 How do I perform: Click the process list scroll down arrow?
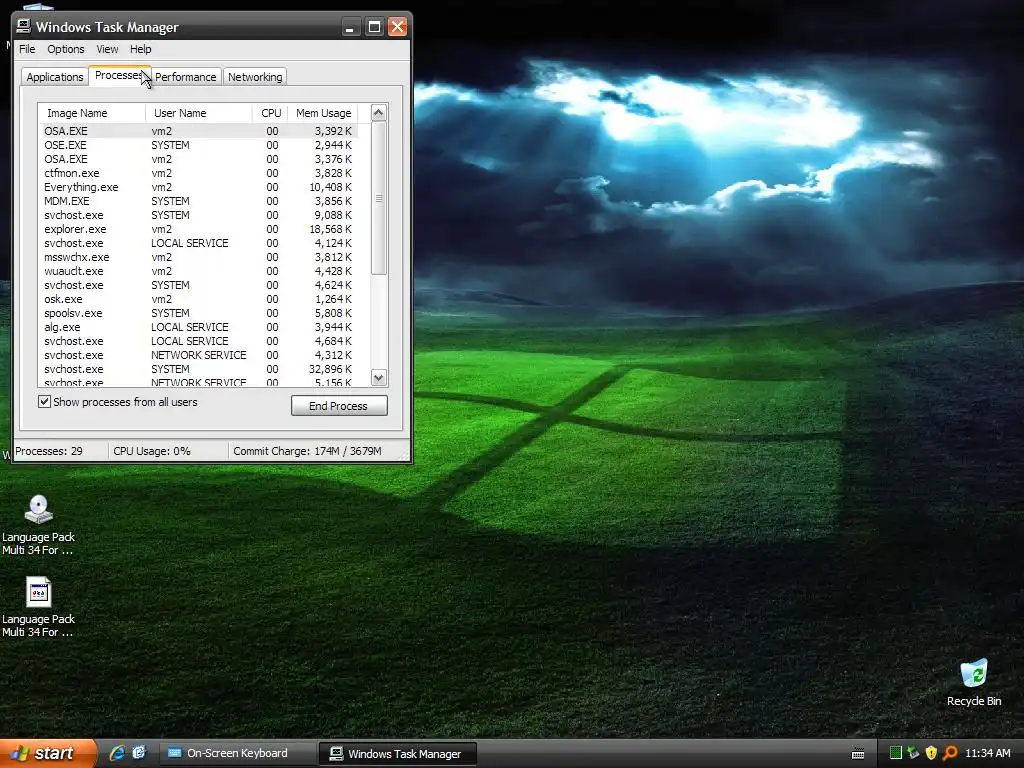click(379, 377)
